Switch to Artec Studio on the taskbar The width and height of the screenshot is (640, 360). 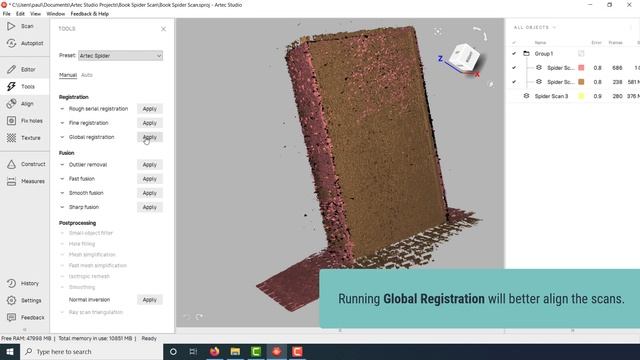(277, 351)
